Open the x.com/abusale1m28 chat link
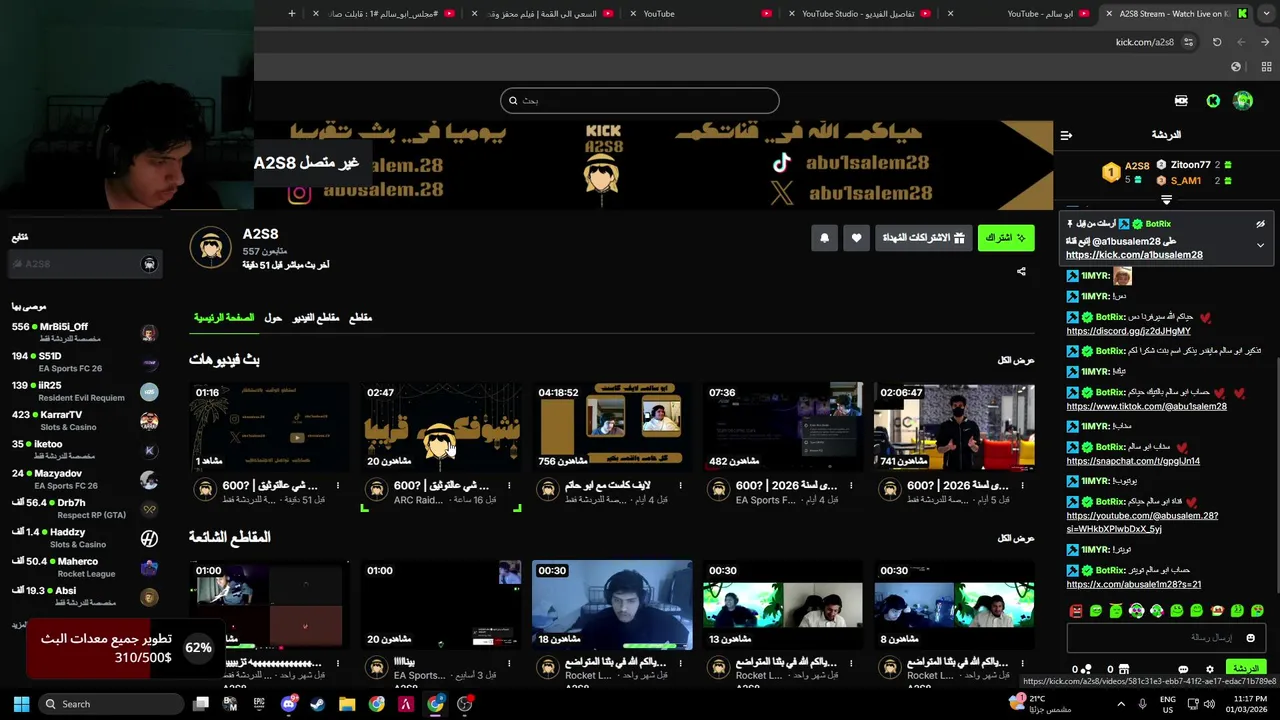1280x720 pixels. 1134,584
